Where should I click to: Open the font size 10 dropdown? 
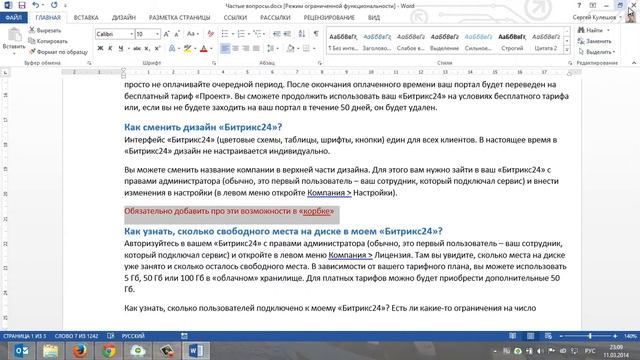pyautogui.click(x=158, y=34)
